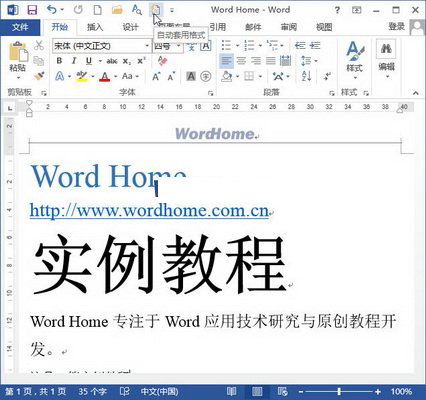Image resolution: width=426 pixels, height=400 pixels.
Task: Align text right
Action: pyautogui.click(x=256, y=61)
